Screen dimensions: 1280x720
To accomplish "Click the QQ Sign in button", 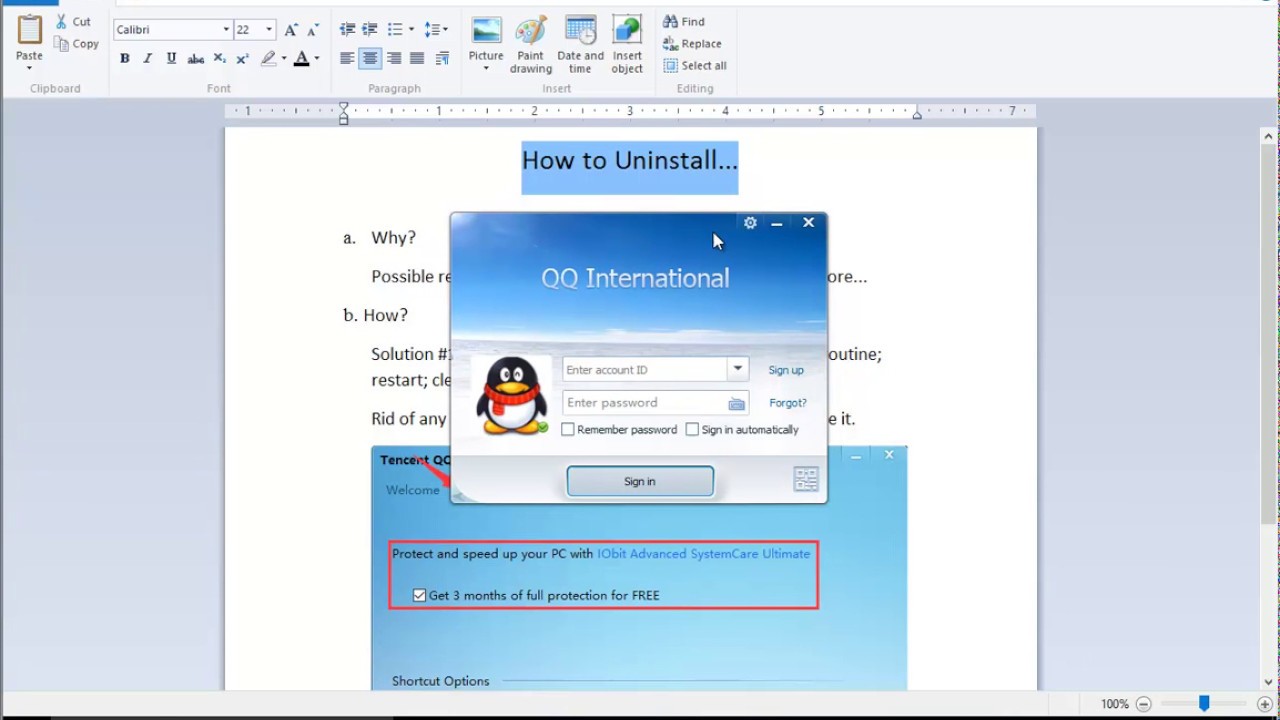I will (x=640, y=481).
